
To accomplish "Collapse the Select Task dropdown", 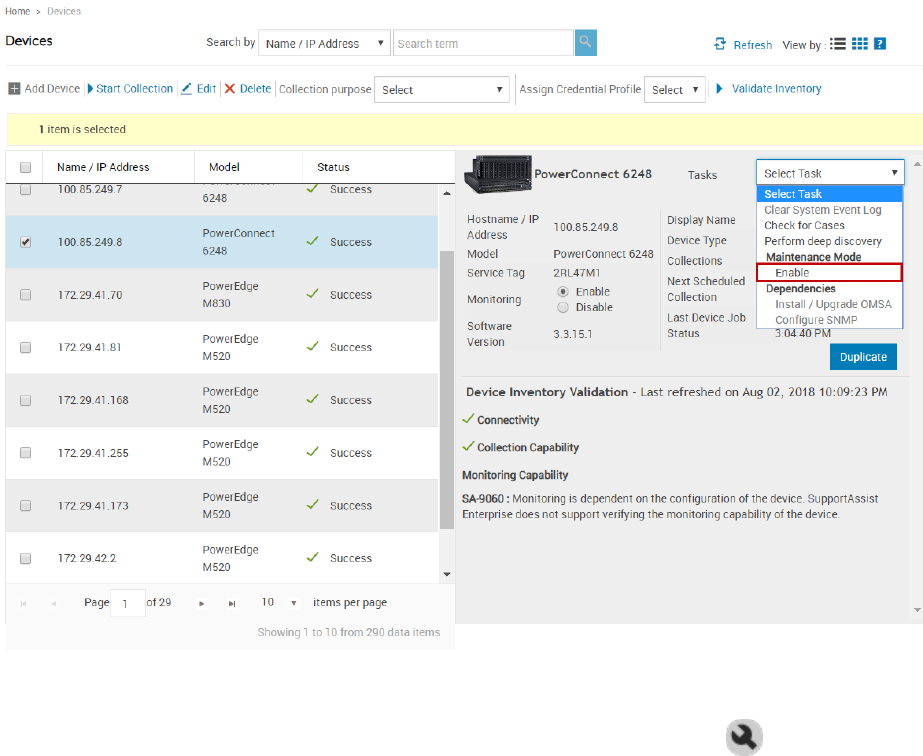I will 830,173.
